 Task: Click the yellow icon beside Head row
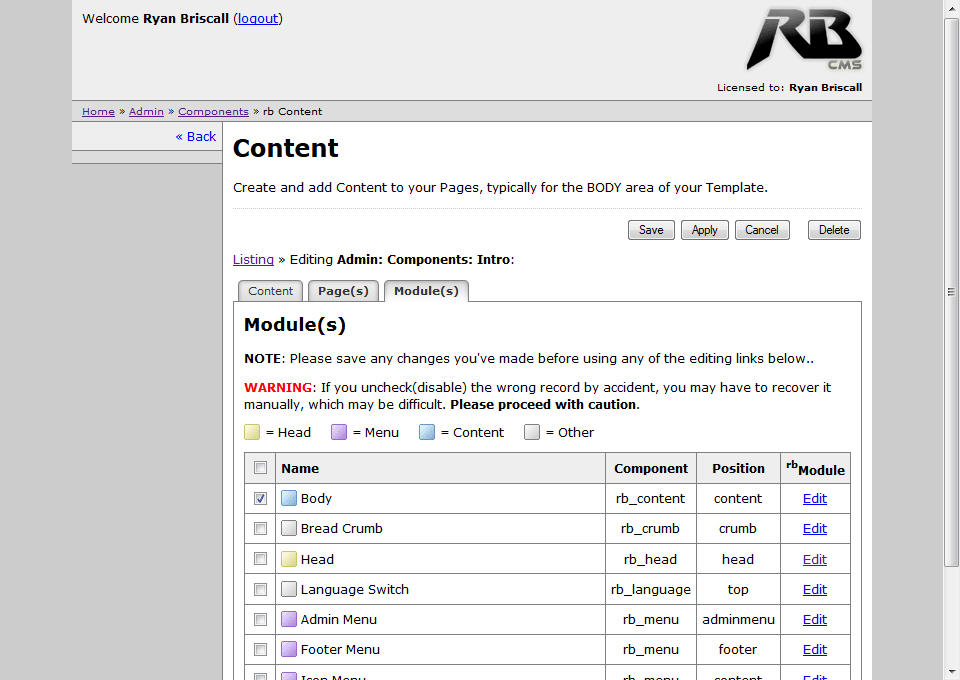[289, 560]
